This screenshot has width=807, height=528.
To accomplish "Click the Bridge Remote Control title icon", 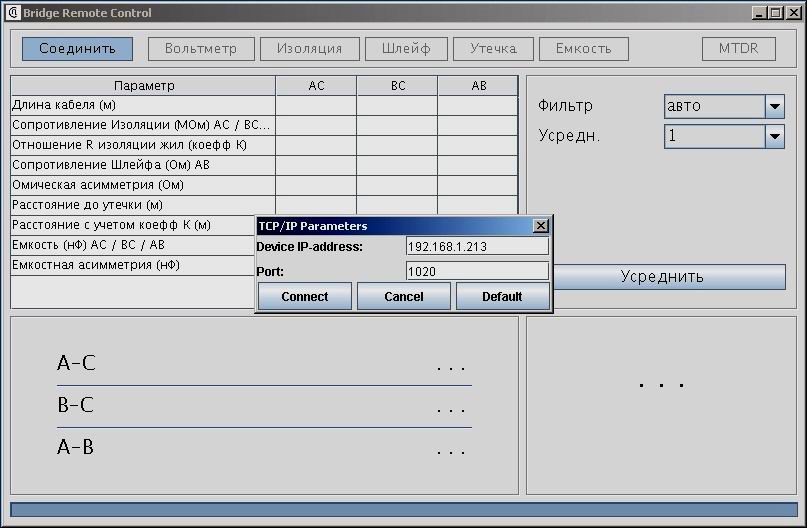I will tap(13, 13).
